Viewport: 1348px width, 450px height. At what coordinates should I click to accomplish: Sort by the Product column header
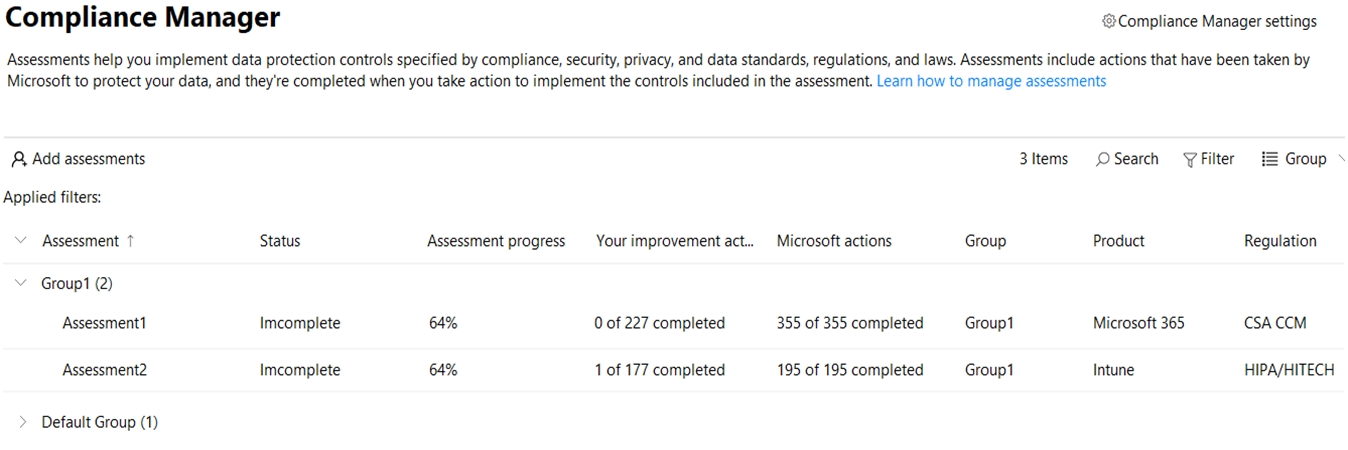pyautogui.click(x=1119, y=241)
